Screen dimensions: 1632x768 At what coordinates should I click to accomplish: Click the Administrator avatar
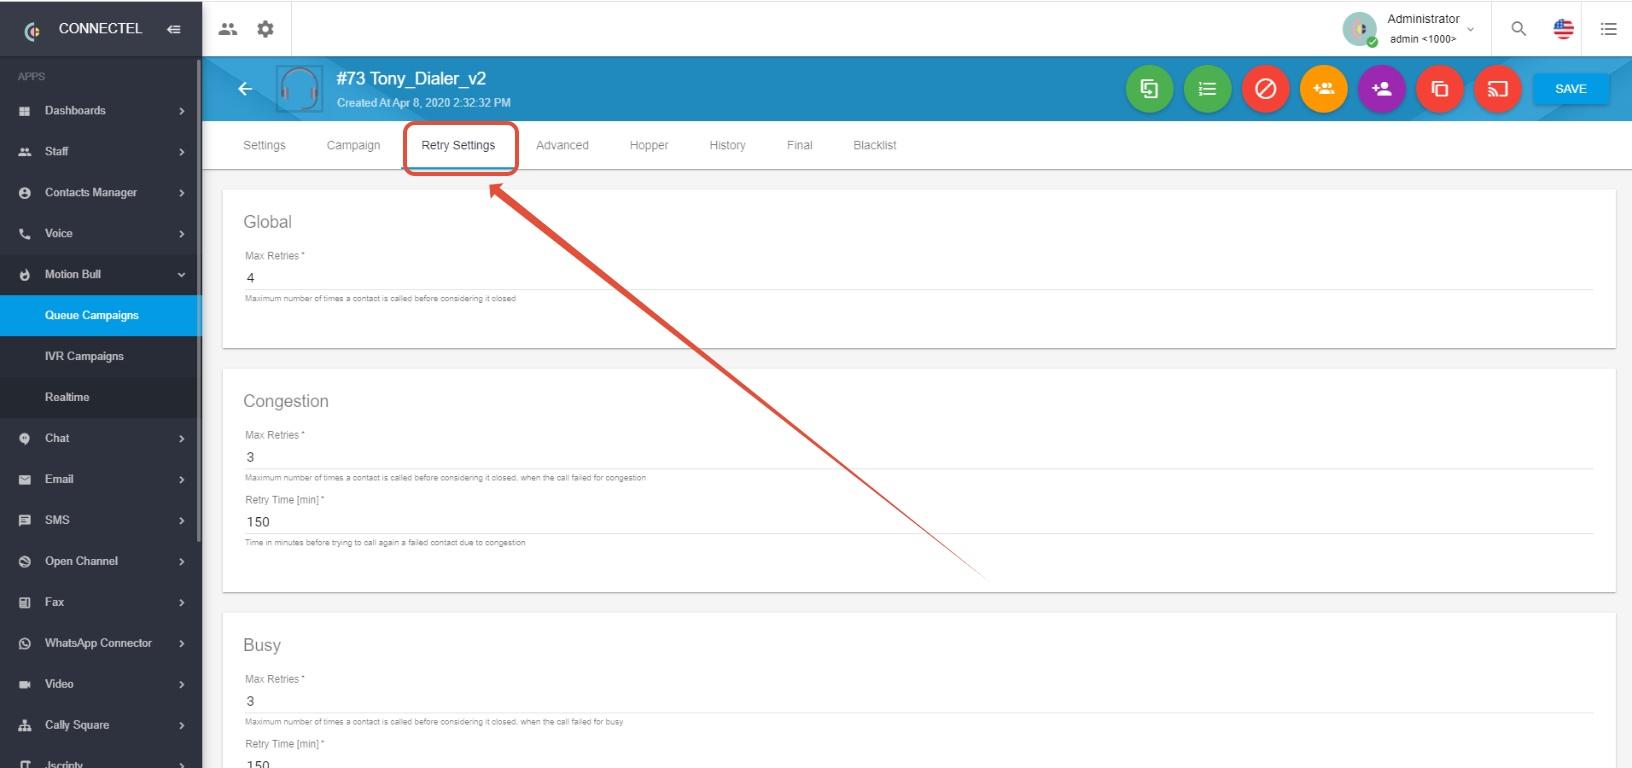[x=1360, y=29]
